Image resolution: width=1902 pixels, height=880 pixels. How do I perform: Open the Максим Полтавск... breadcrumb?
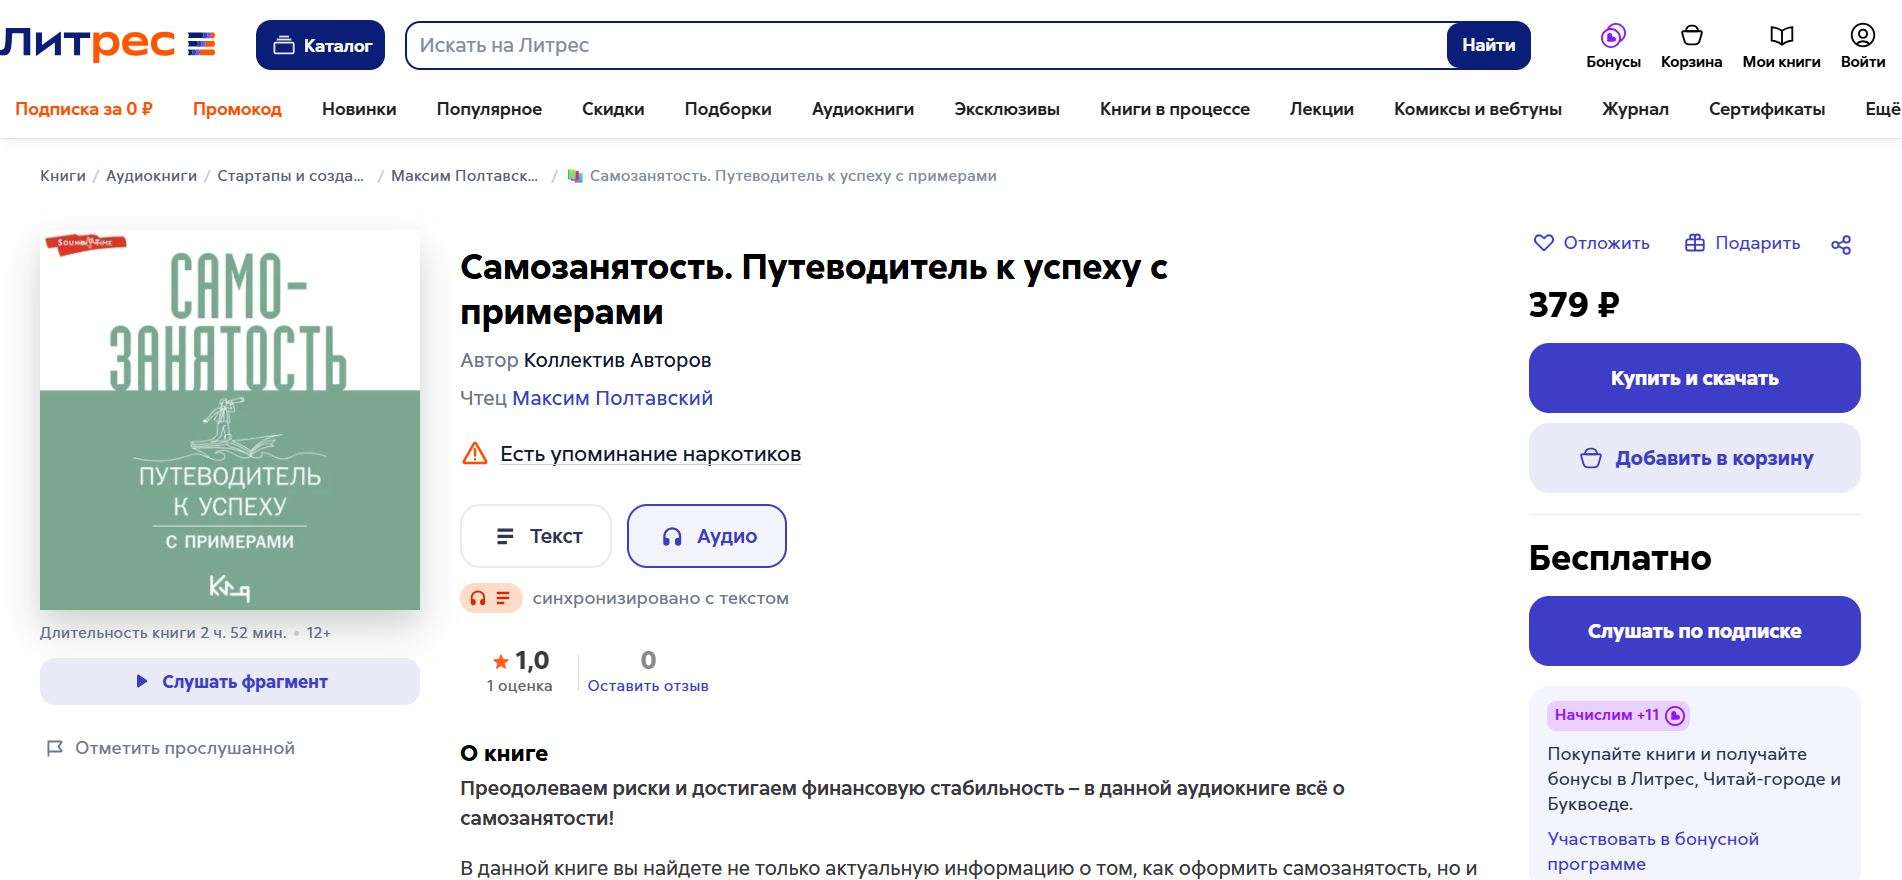pos(465,176)
